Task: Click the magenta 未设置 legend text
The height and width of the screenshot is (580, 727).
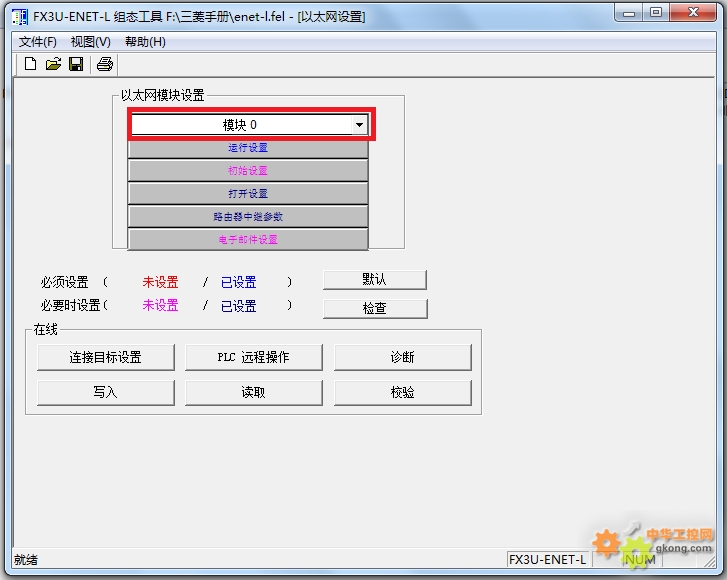Action: [160, 305]
